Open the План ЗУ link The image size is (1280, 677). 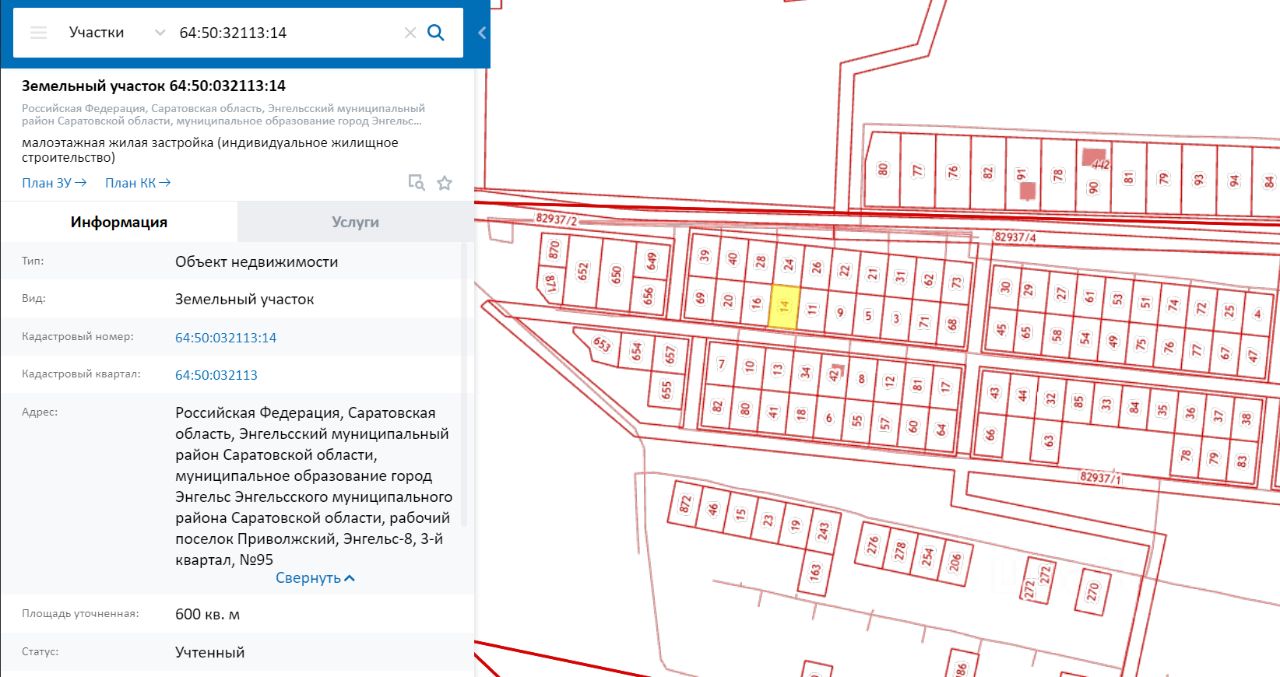coord(54,182)
